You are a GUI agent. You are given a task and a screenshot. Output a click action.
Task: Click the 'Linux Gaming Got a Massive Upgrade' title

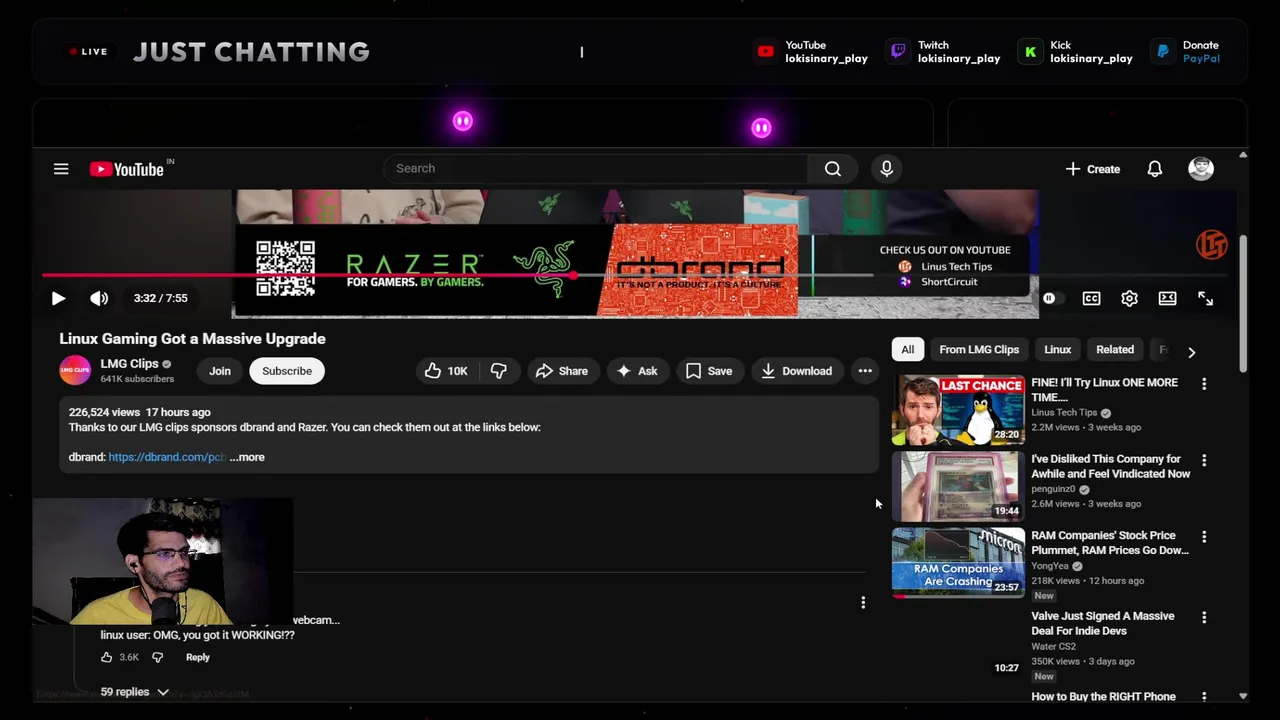tap(192, 339)
